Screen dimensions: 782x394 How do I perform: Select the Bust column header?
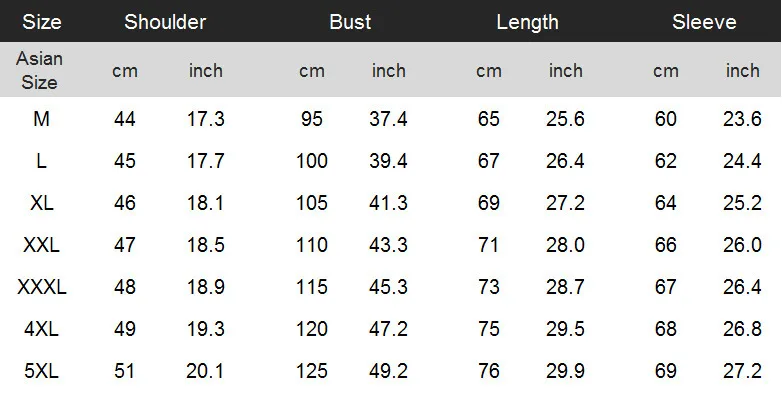(x=350, y=22)
